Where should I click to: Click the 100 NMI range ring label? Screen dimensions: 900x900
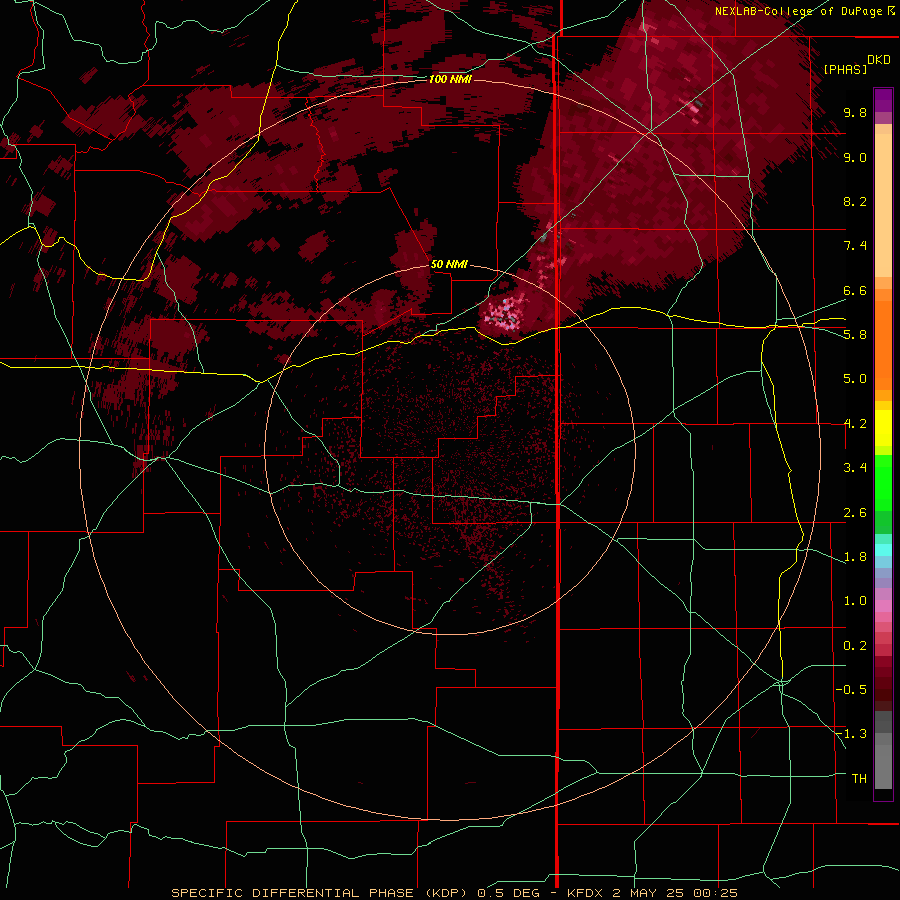coord(450,79)
